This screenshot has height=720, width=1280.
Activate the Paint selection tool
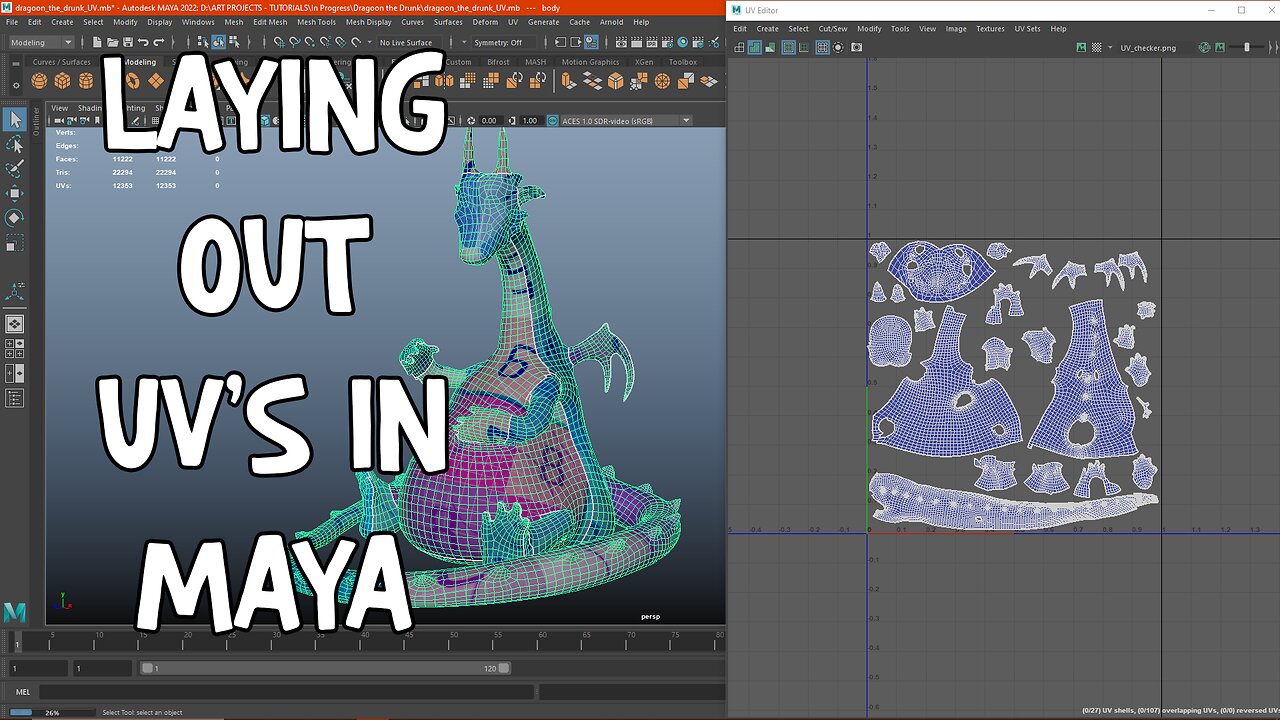coord(14,169)
